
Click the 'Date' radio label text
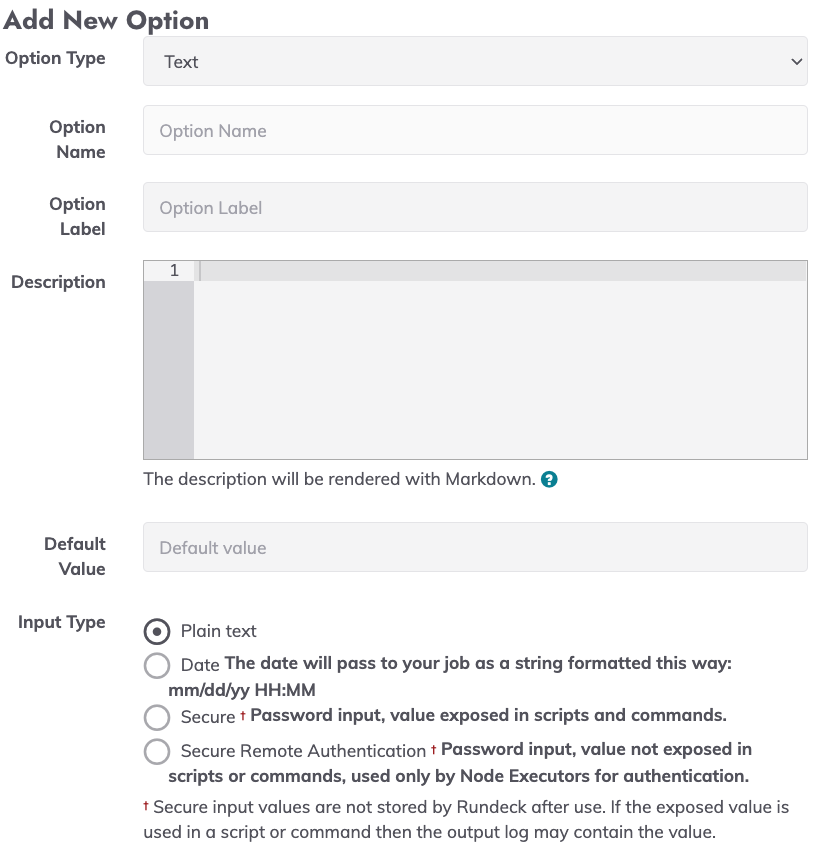[200, 664]
